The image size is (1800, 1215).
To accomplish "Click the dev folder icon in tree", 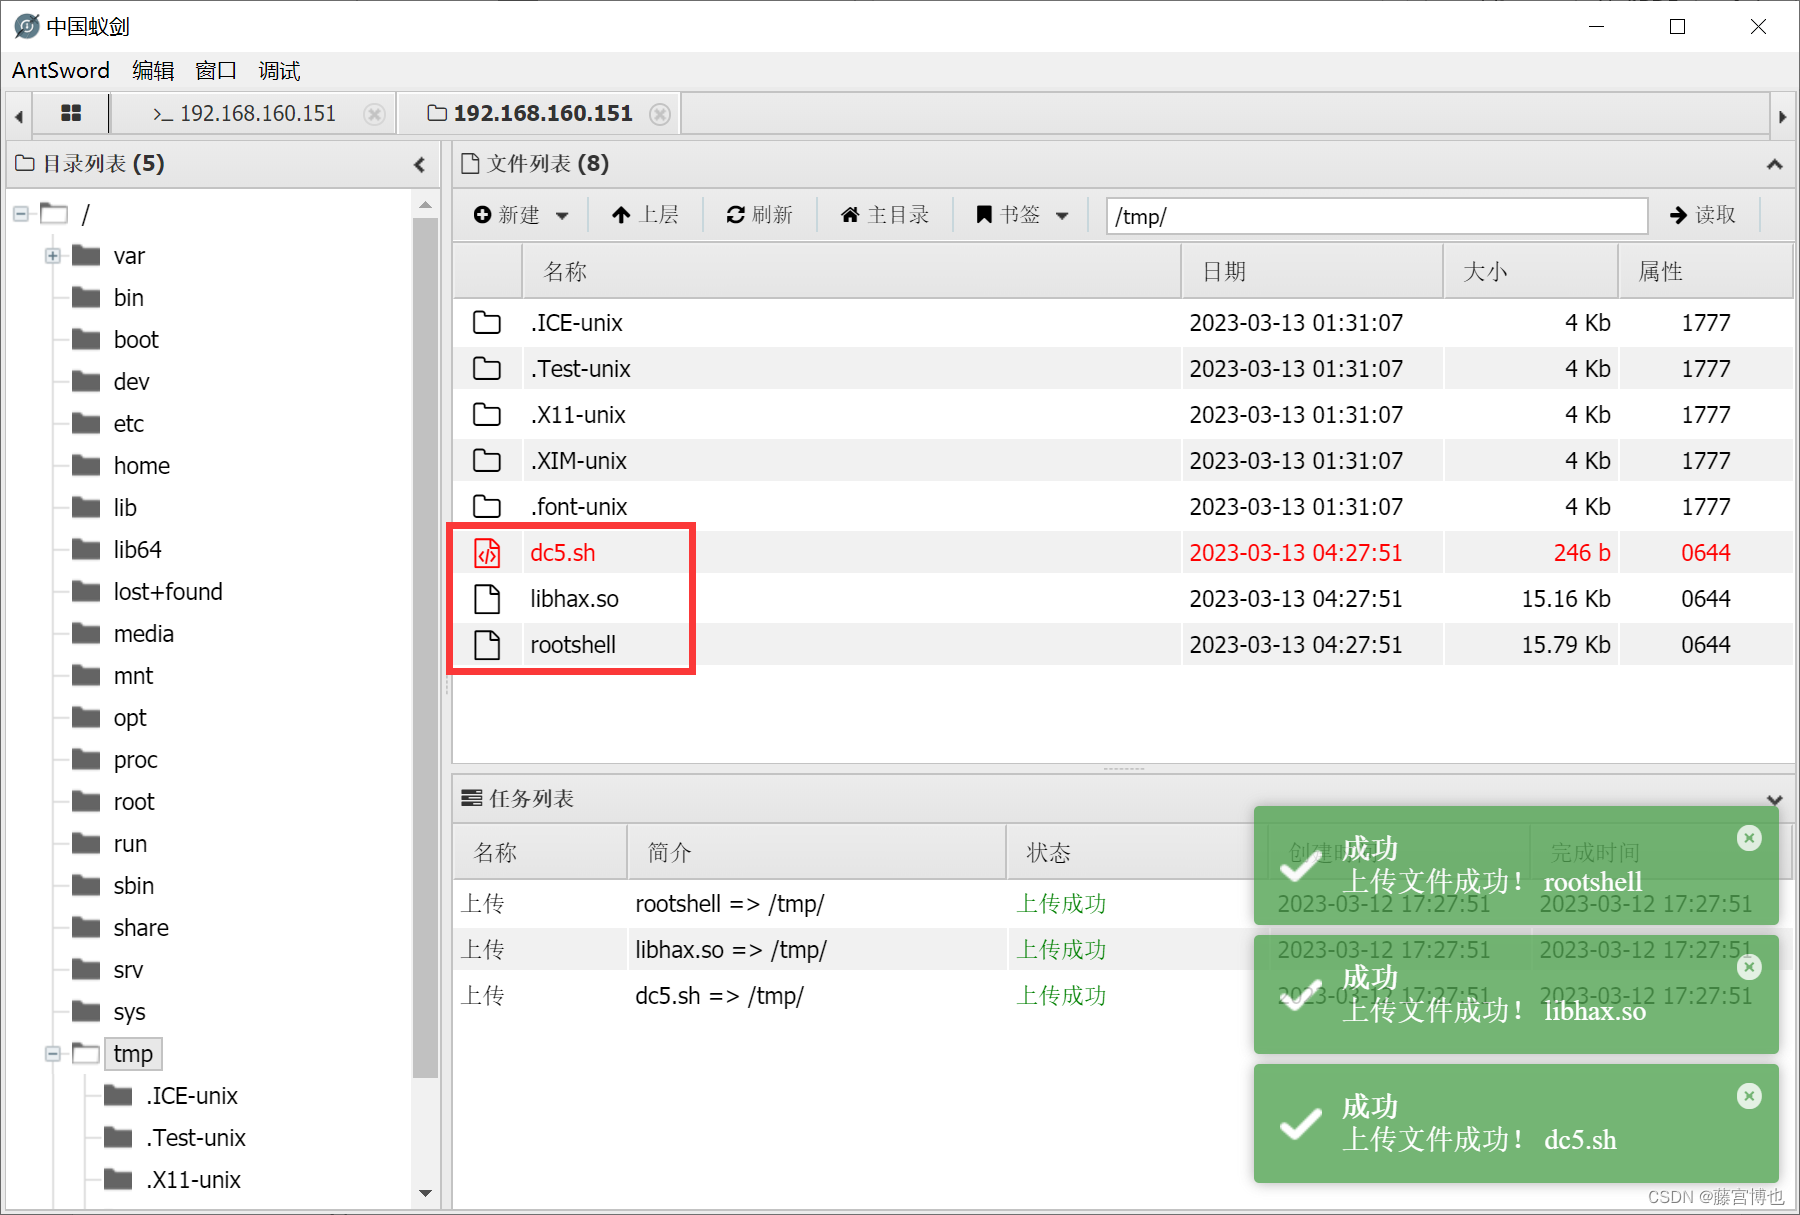I will (x=87, y=381).
